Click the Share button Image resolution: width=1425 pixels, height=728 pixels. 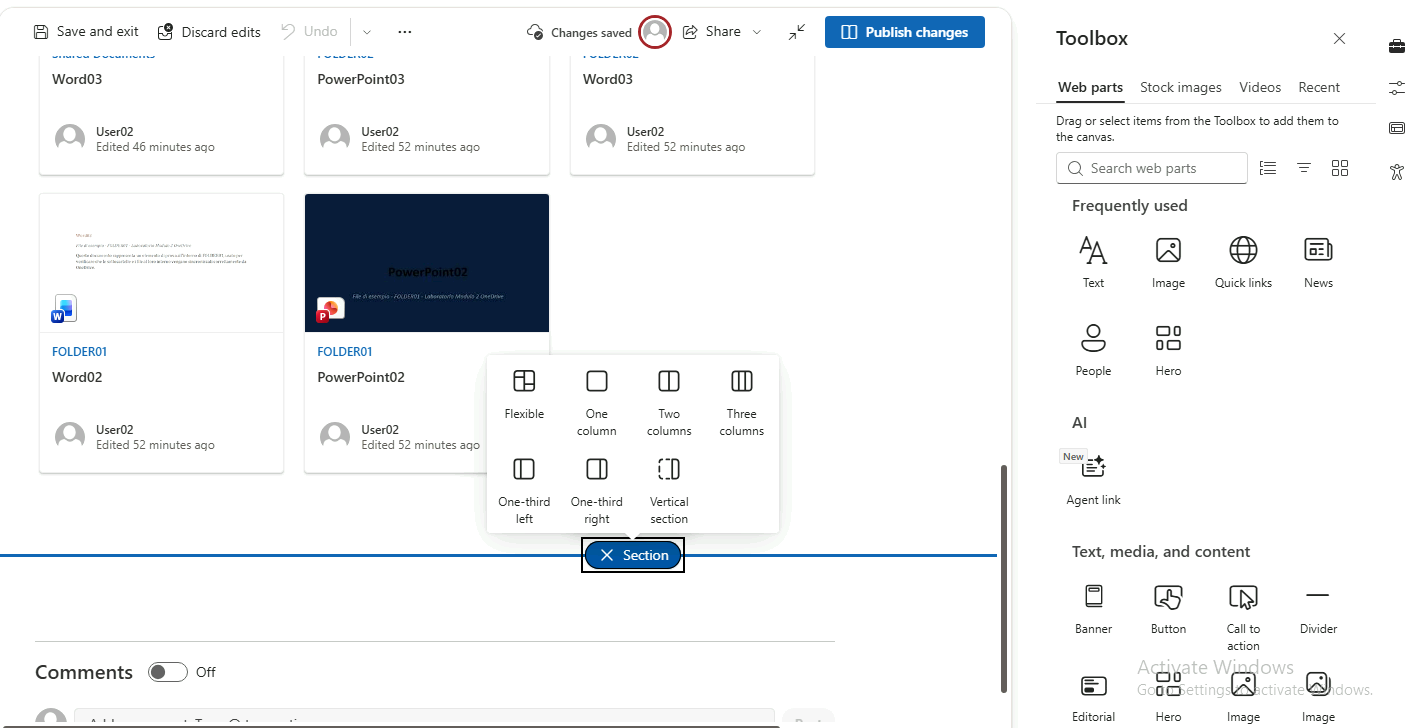[712, 32]
